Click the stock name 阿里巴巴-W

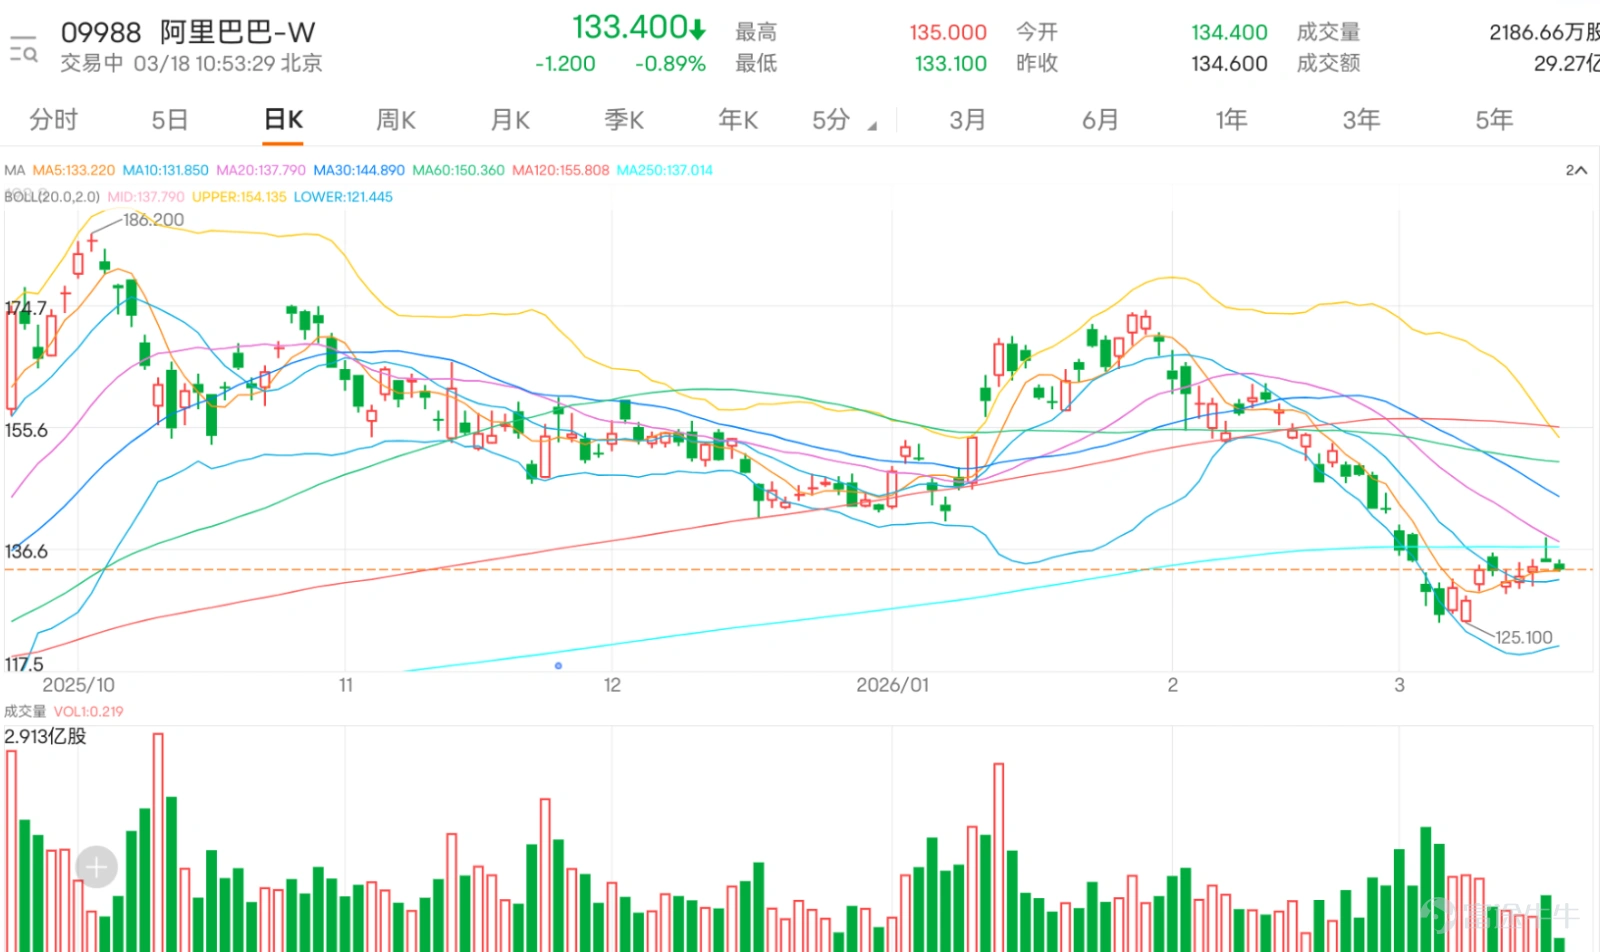pyautogui.click(x=238, y=32)
